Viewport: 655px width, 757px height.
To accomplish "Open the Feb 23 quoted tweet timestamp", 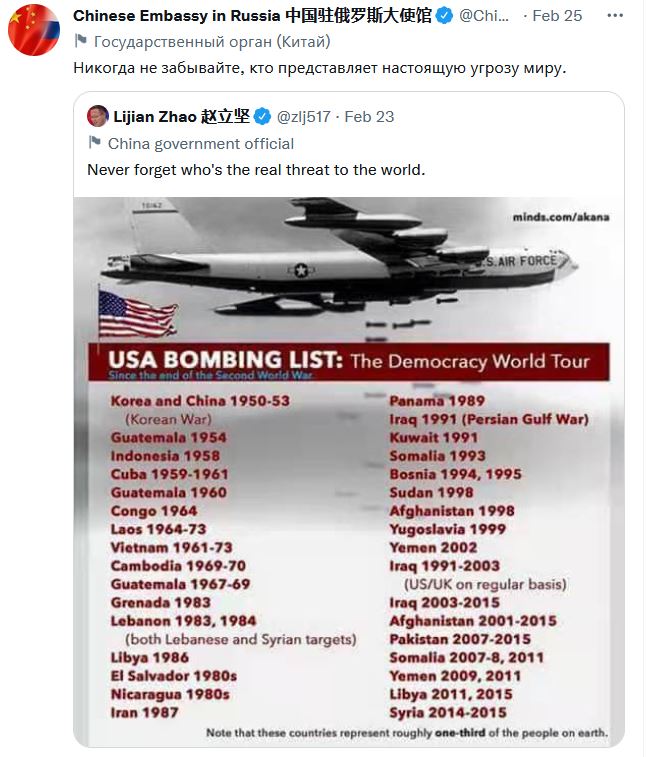I will [370, 116].
